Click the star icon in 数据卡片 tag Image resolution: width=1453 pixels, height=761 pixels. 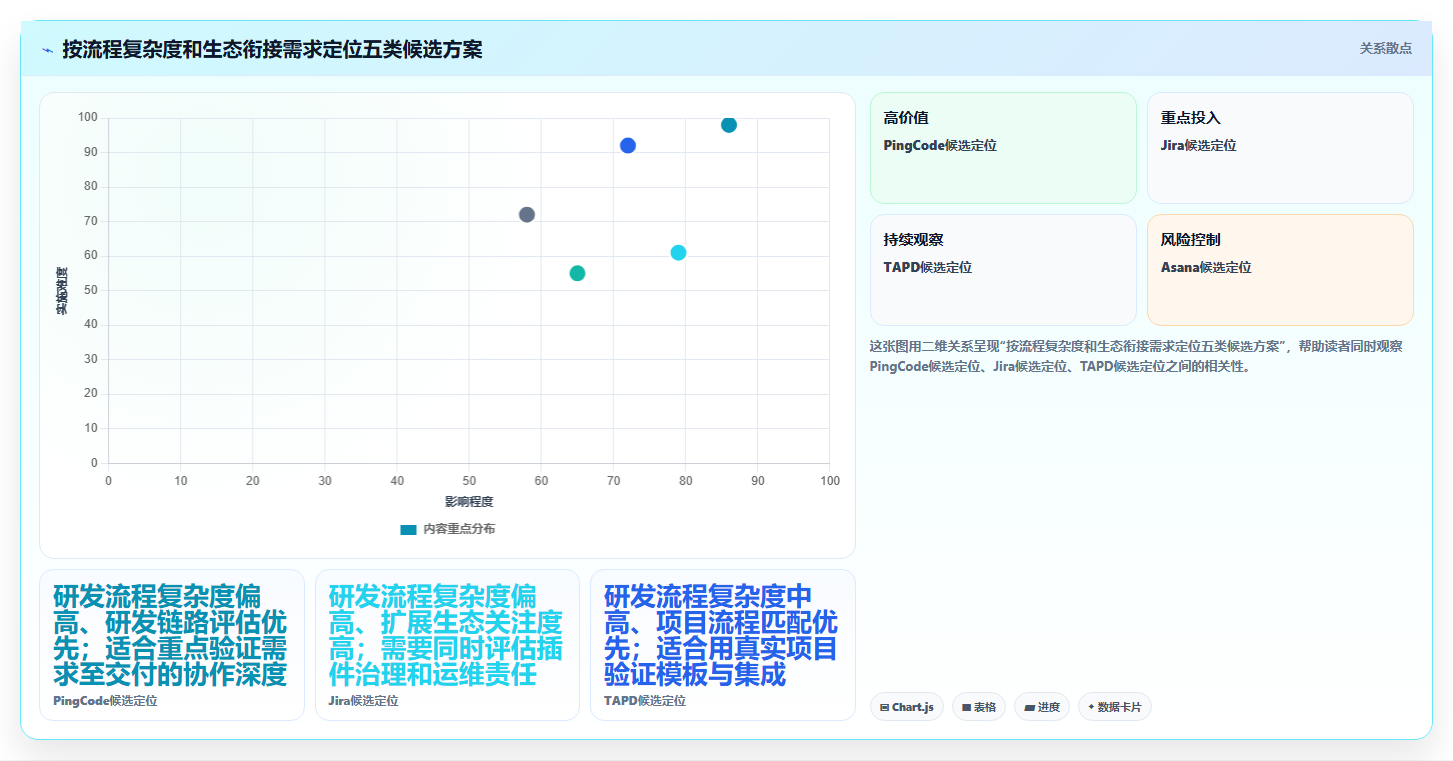click(x=1091, y=707)
